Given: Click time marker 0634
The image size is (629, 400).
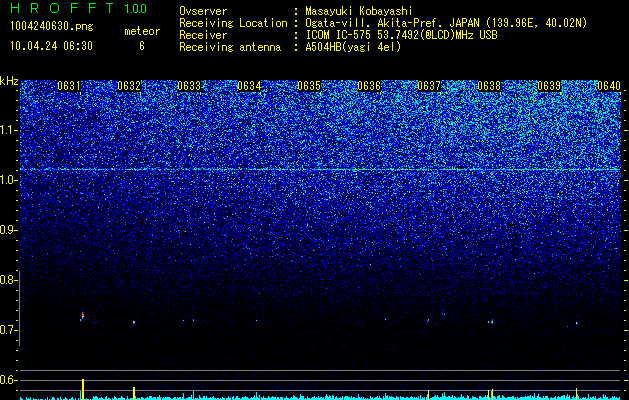Looking at the screenshot, I should point(249,86).
